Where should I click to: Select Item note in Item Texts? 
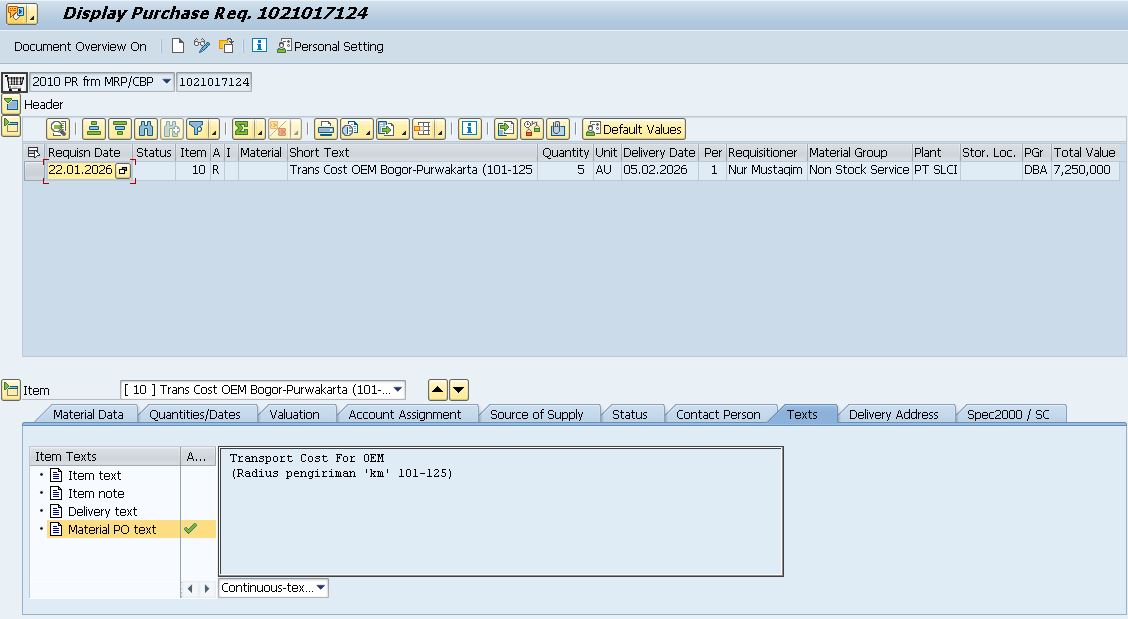coord(96,494)
